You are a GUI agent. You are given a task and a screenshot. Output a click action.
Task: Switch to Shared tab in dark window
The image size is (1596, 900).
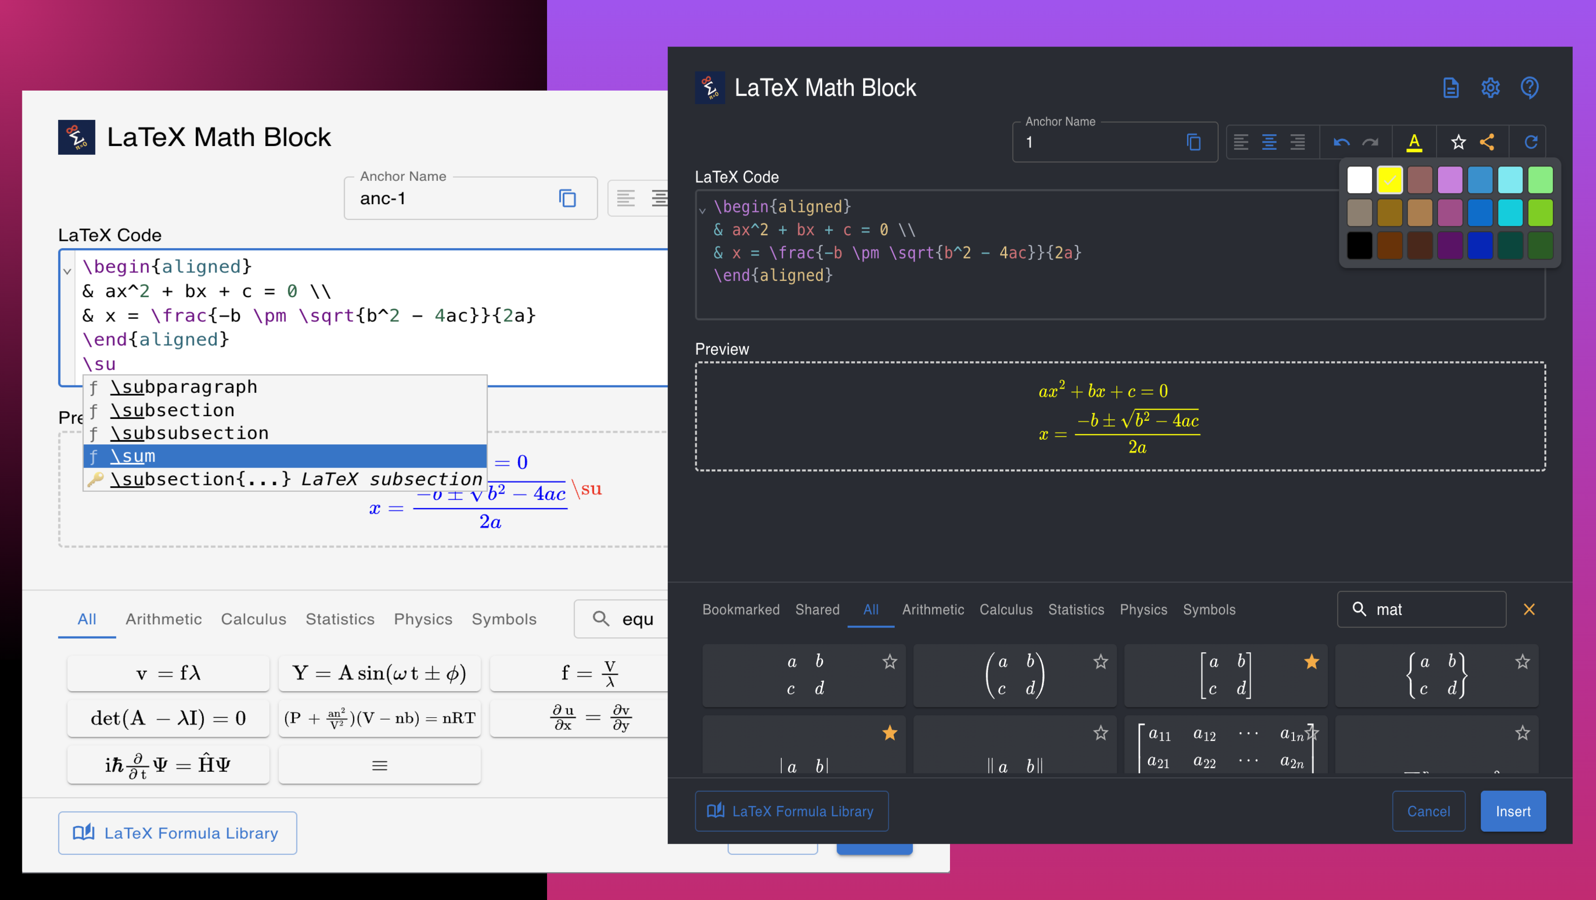click(x=817, y=609)
